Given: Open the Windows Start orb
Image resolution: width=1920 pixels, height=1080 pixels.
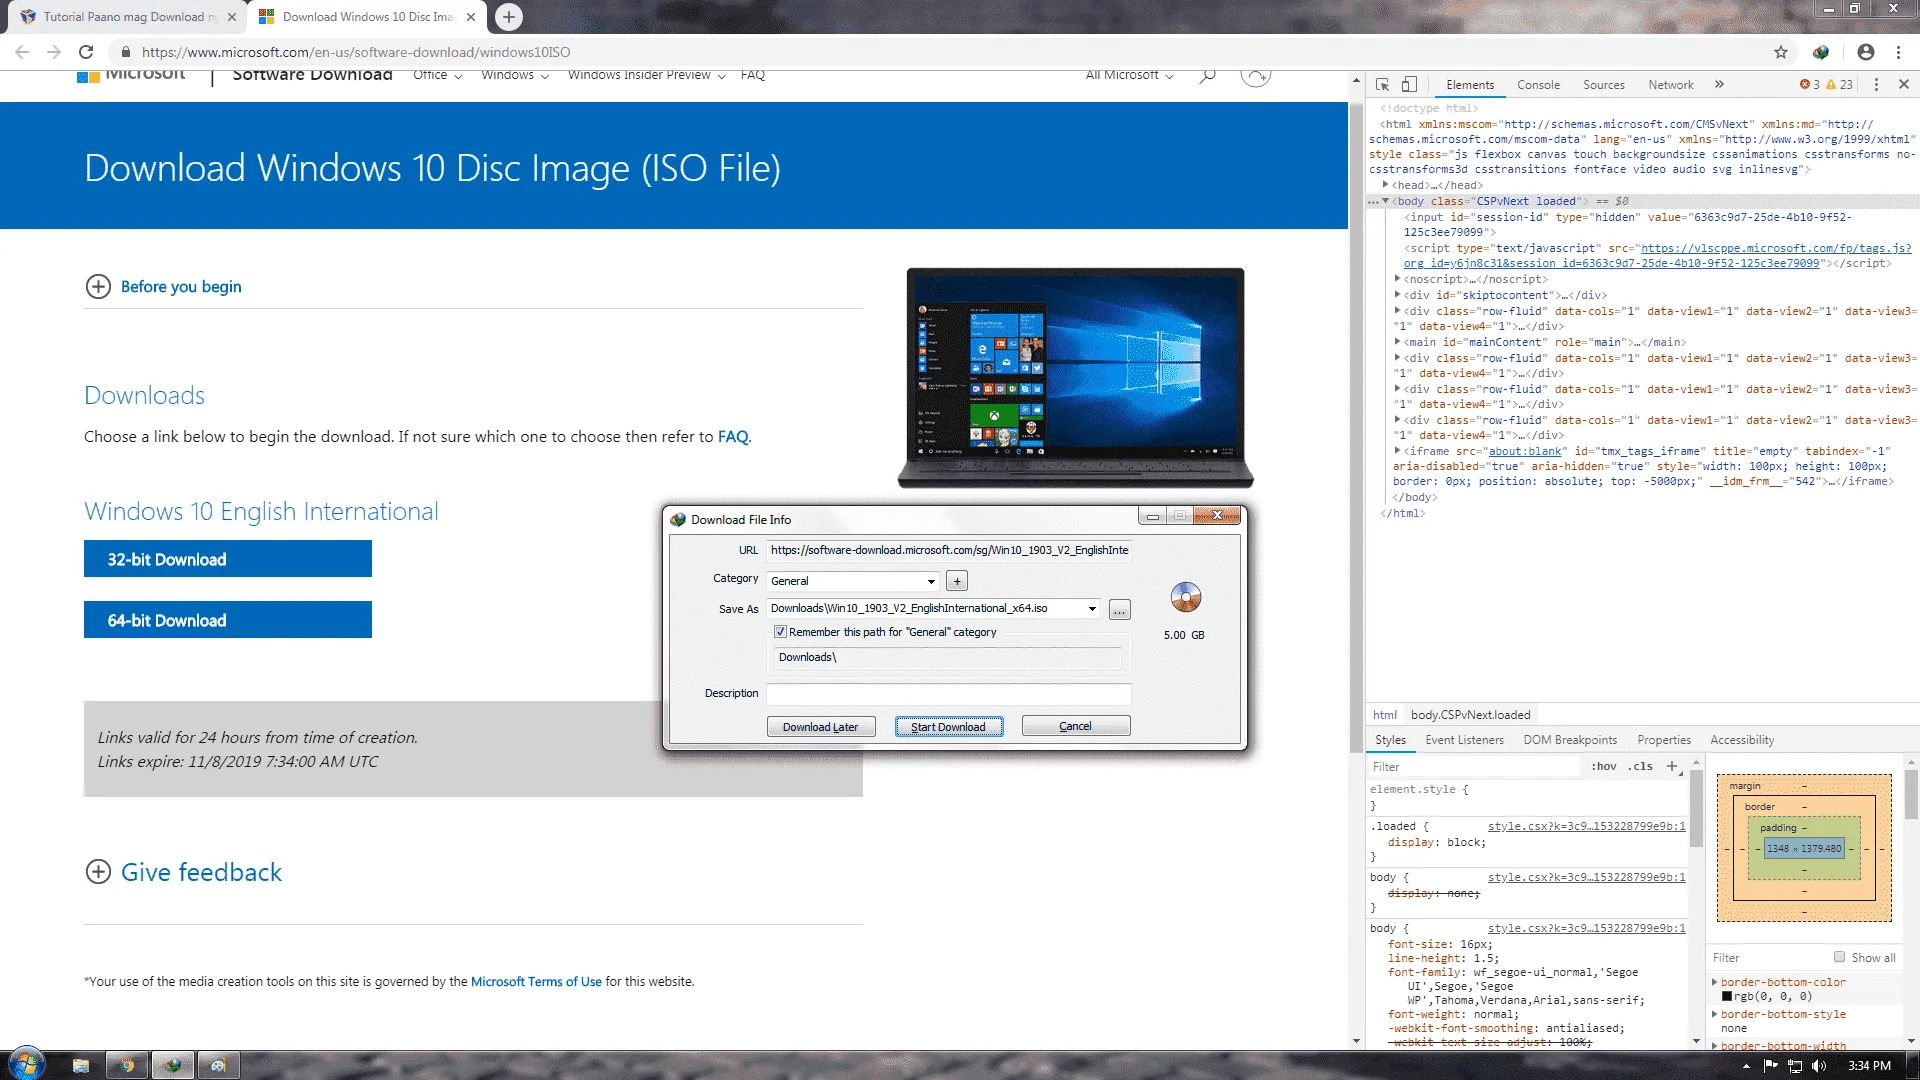Looking at the screenshot, I should (x=27, y=1064).
